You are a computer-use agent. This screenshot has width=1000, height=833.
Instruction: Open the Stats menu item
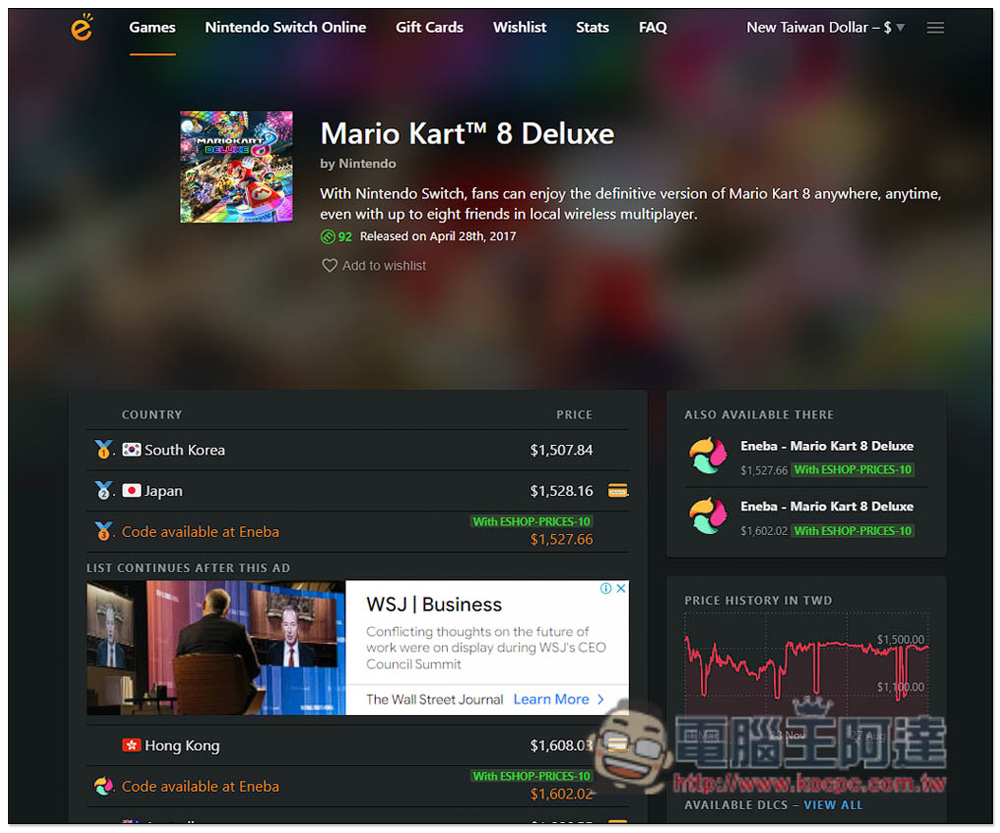coord(592,27)
